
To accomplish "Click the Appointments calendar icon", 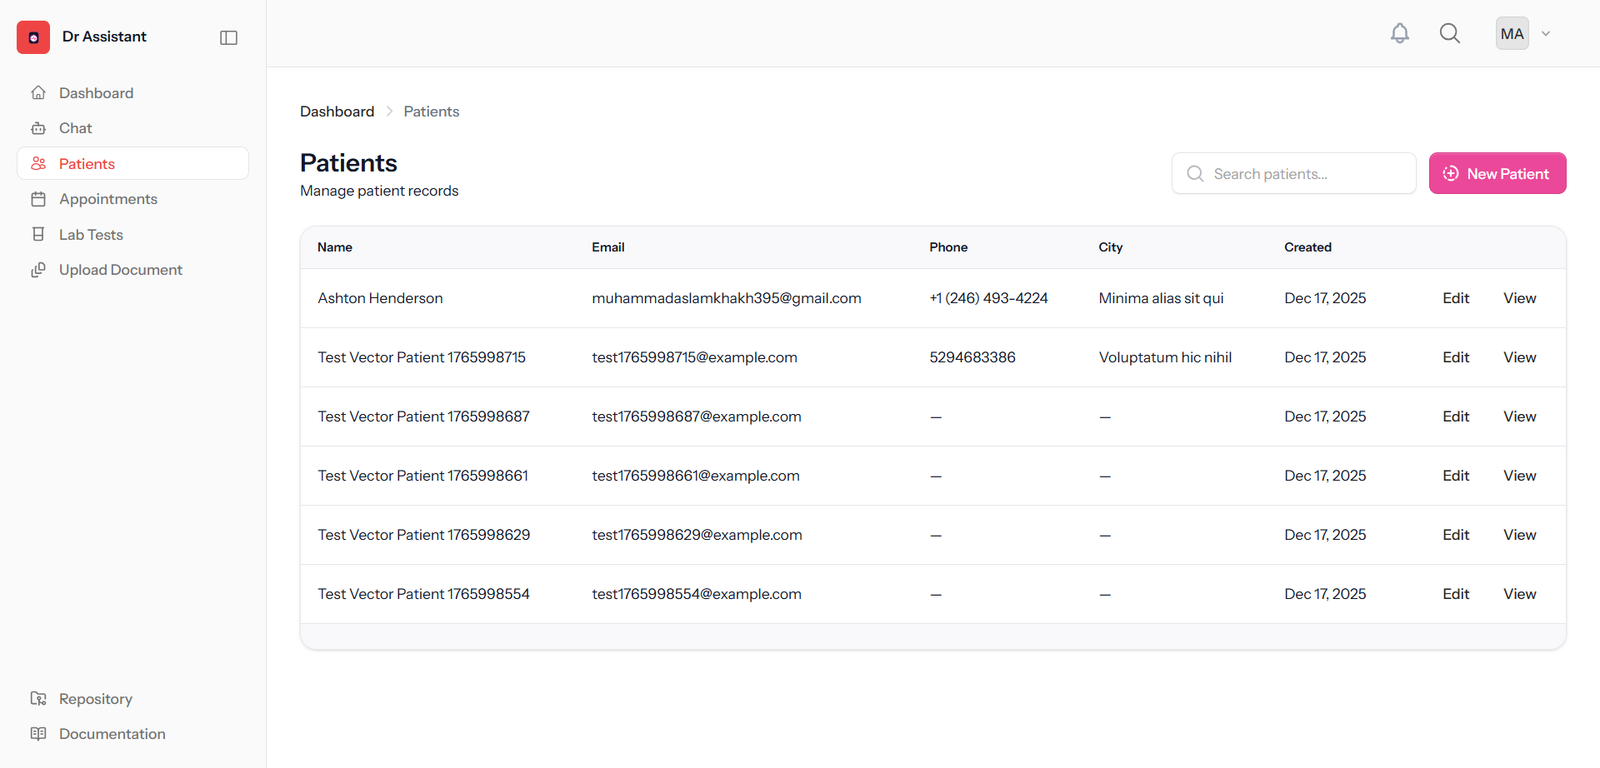I will tap(38, 199).
